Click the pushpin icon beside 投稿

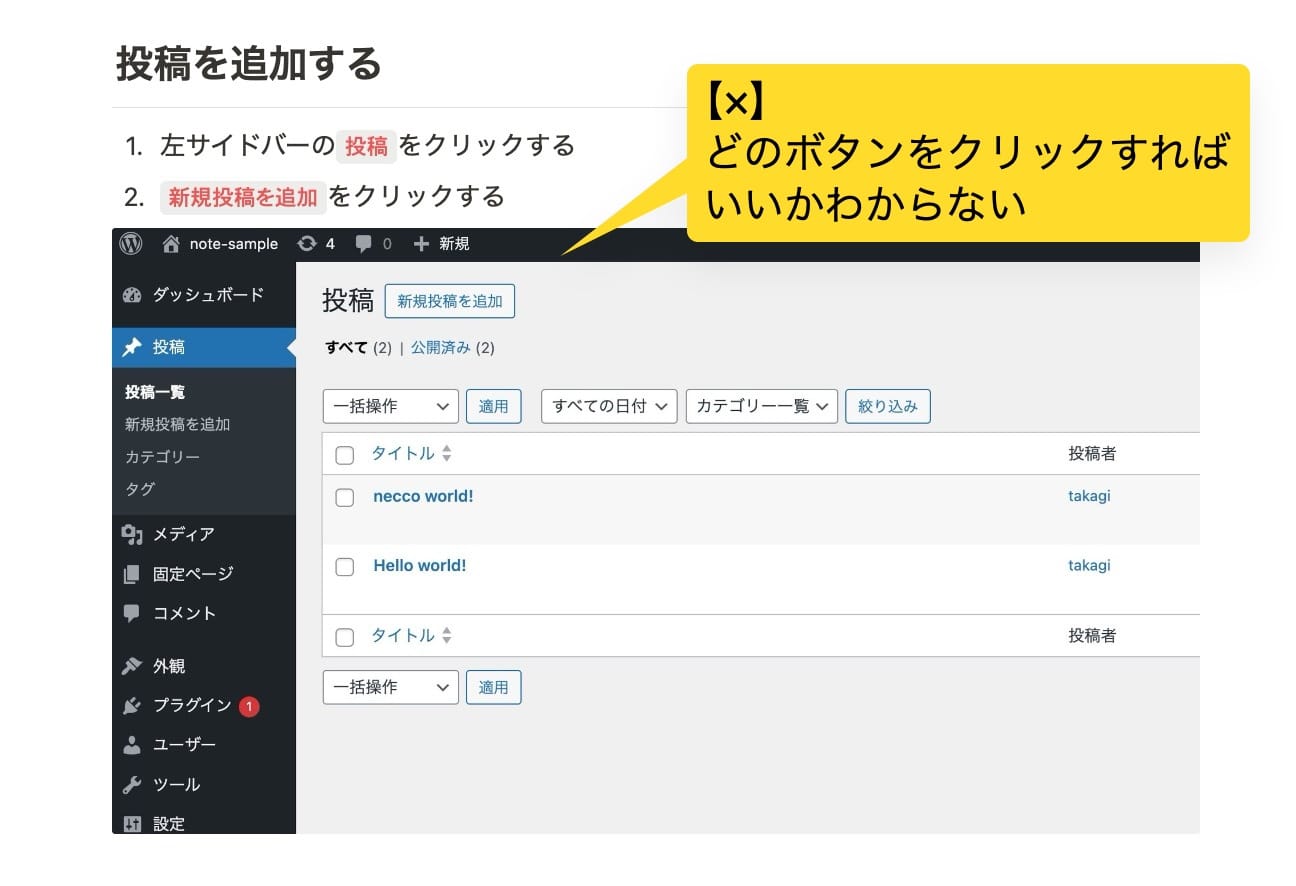(x=132, y=347)
